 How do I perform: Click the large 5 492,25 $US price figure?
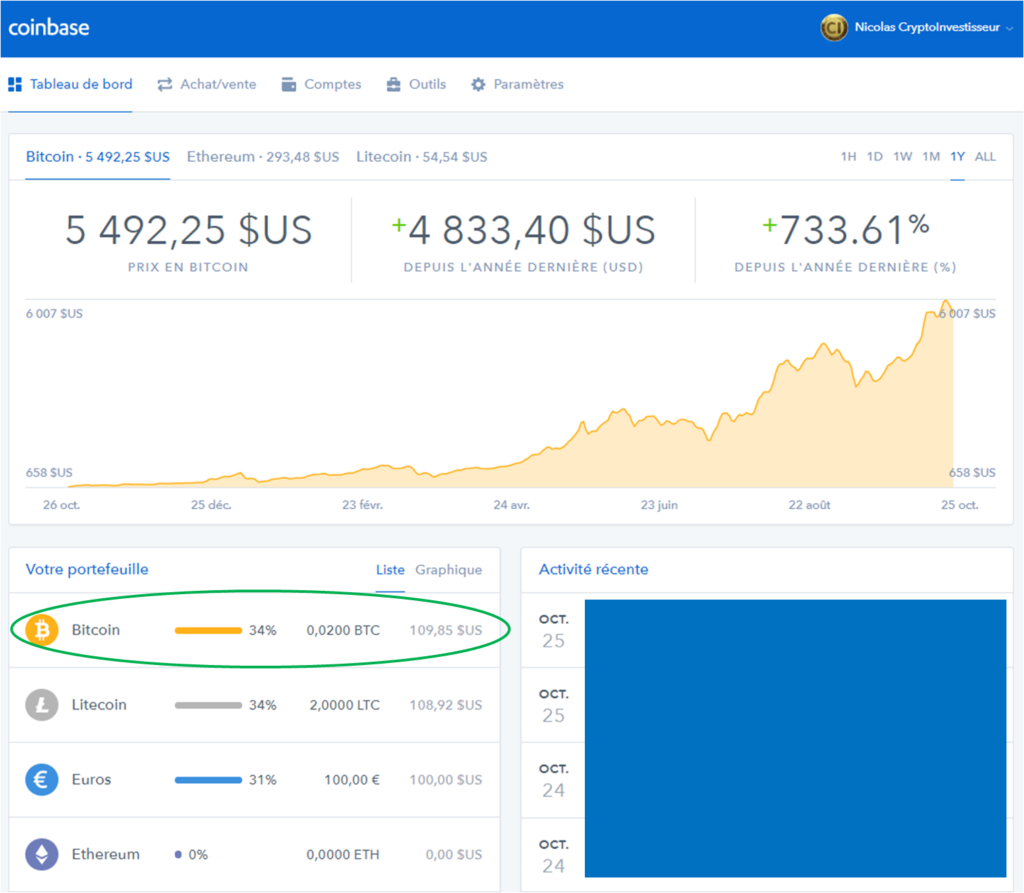189,231
